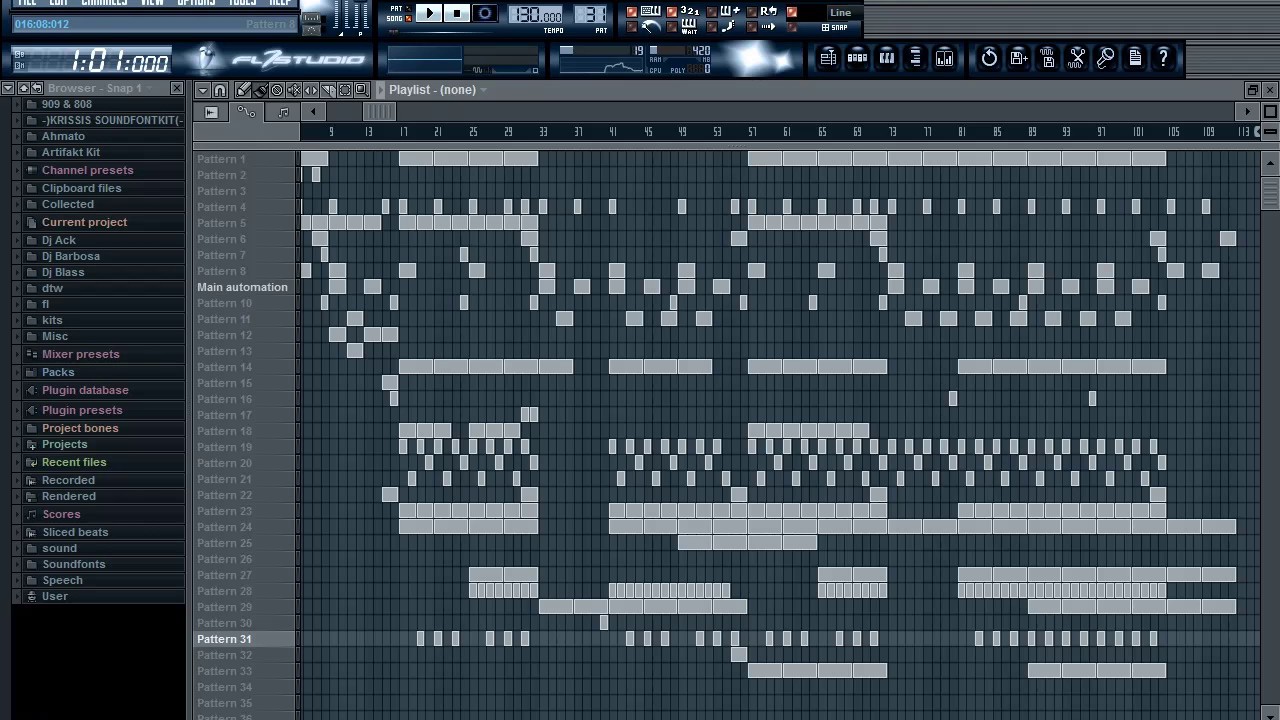Select the Pencil draw tool in playlist
The width and height of the screenshot is (1280, 720).
[243, 90]
